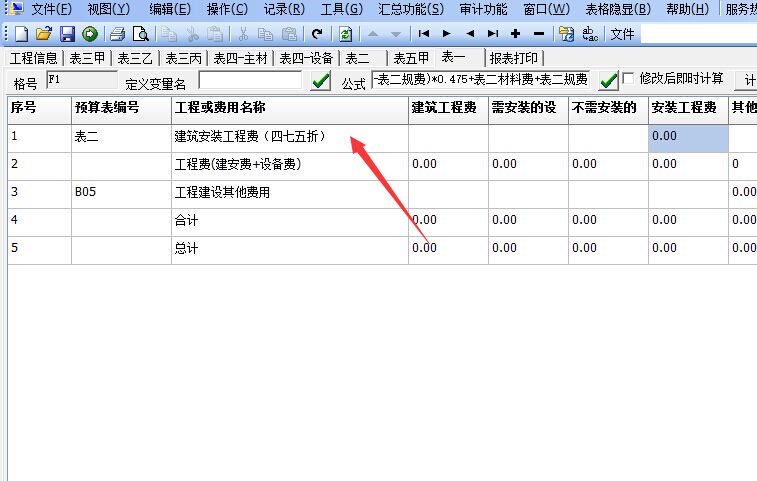Open the 视图(V) menu

coord(109,9)
